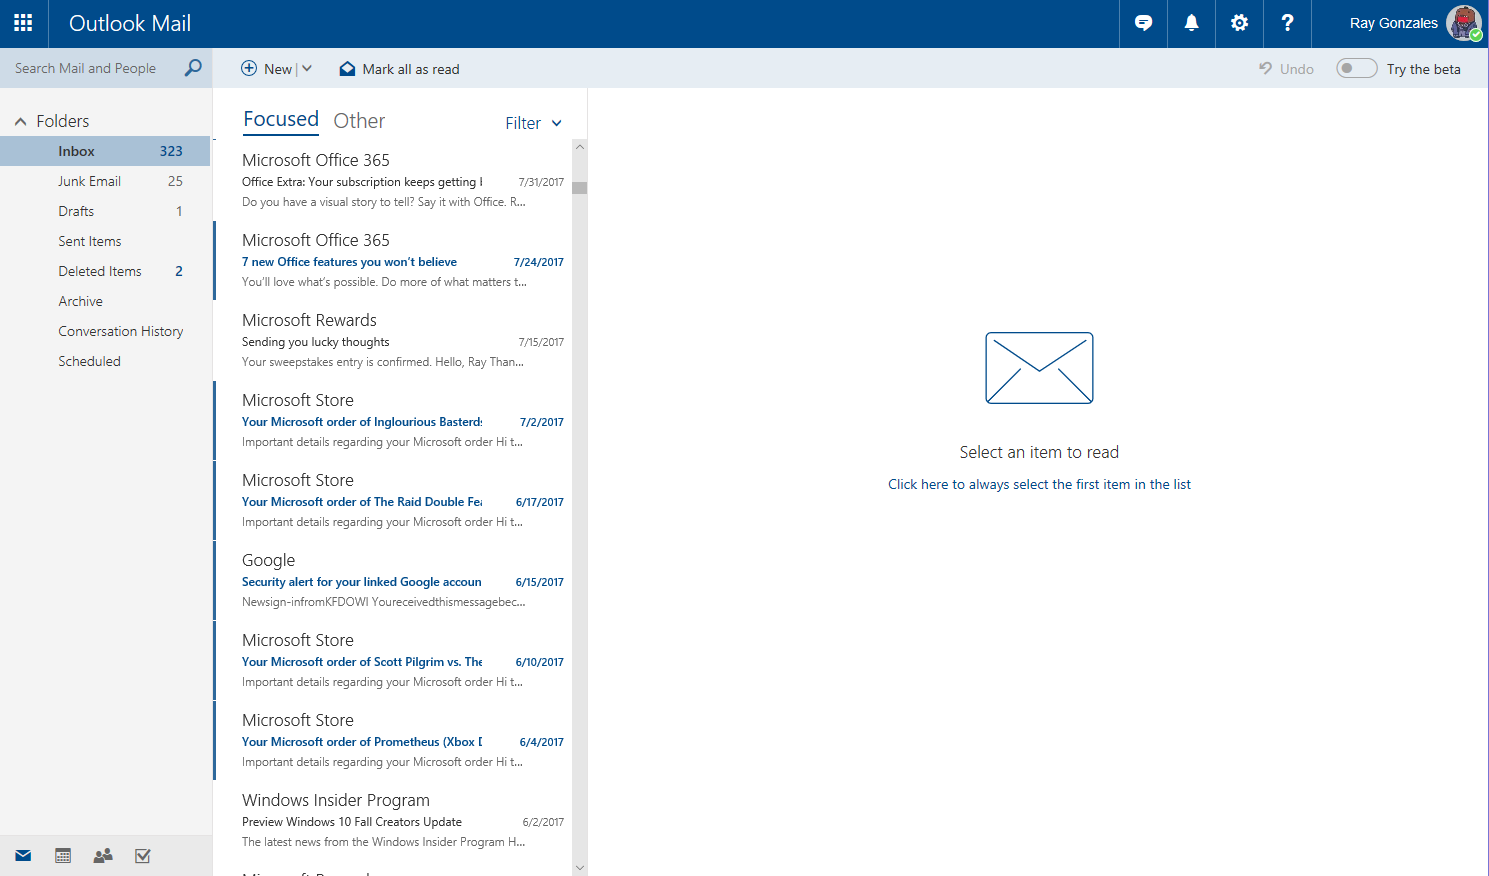Click the large envelope illustration
This screenshot has height=876, width=1489.
tap(1039, 368)
